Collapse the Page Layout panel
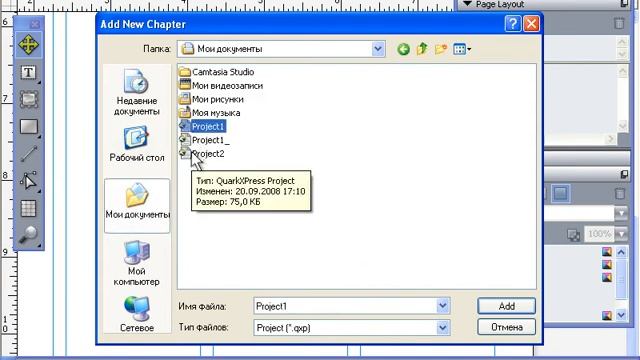Image resolution: width=640 pixels, height=360 pixels. tap(468, 4)
